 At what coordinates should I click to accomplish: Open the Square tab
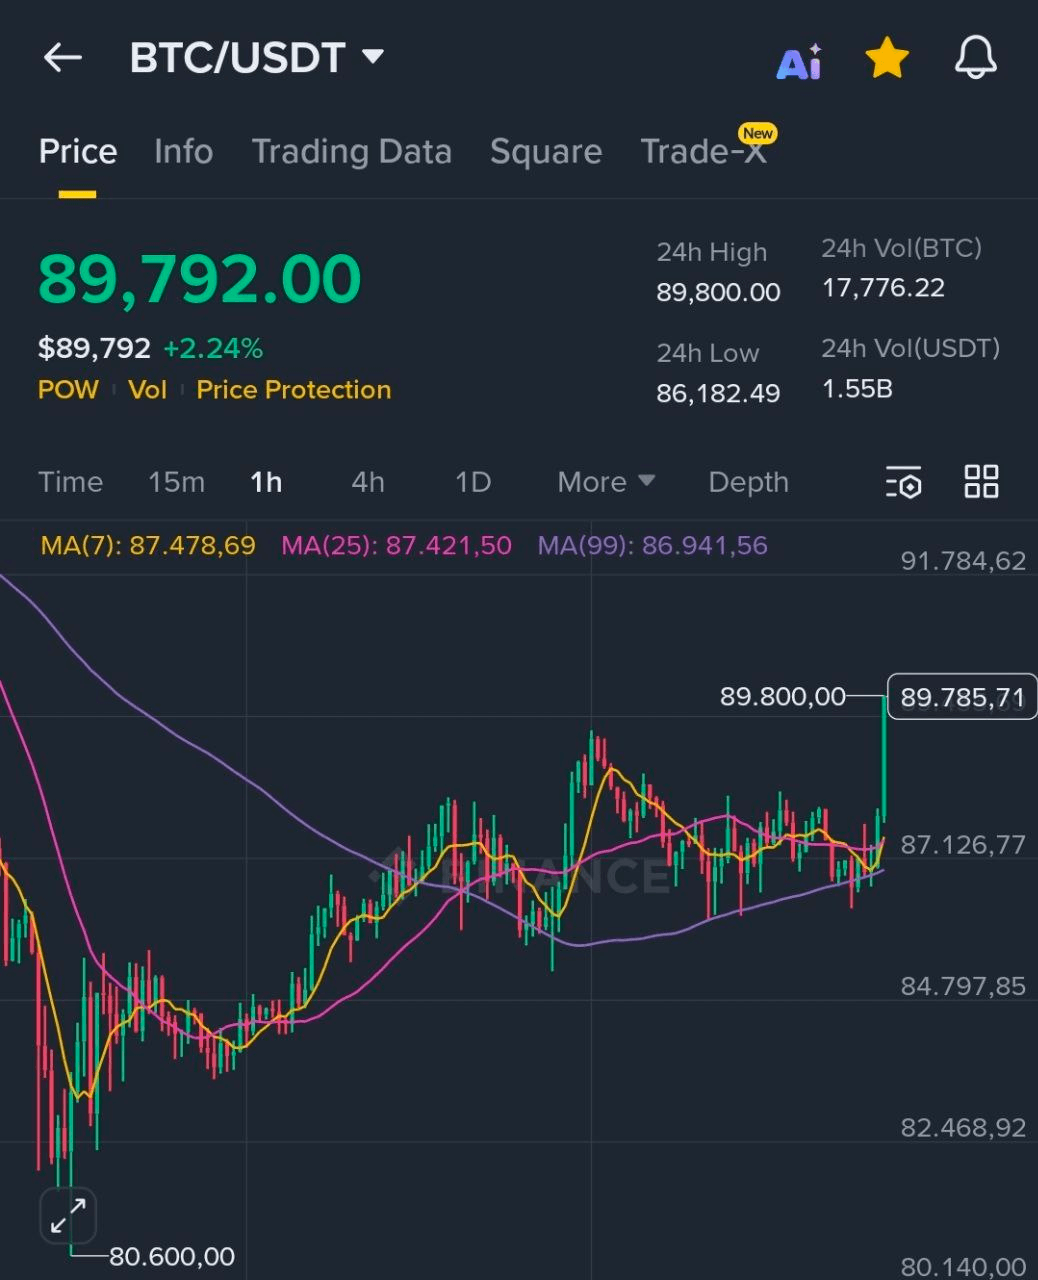(x=546, y=151)
